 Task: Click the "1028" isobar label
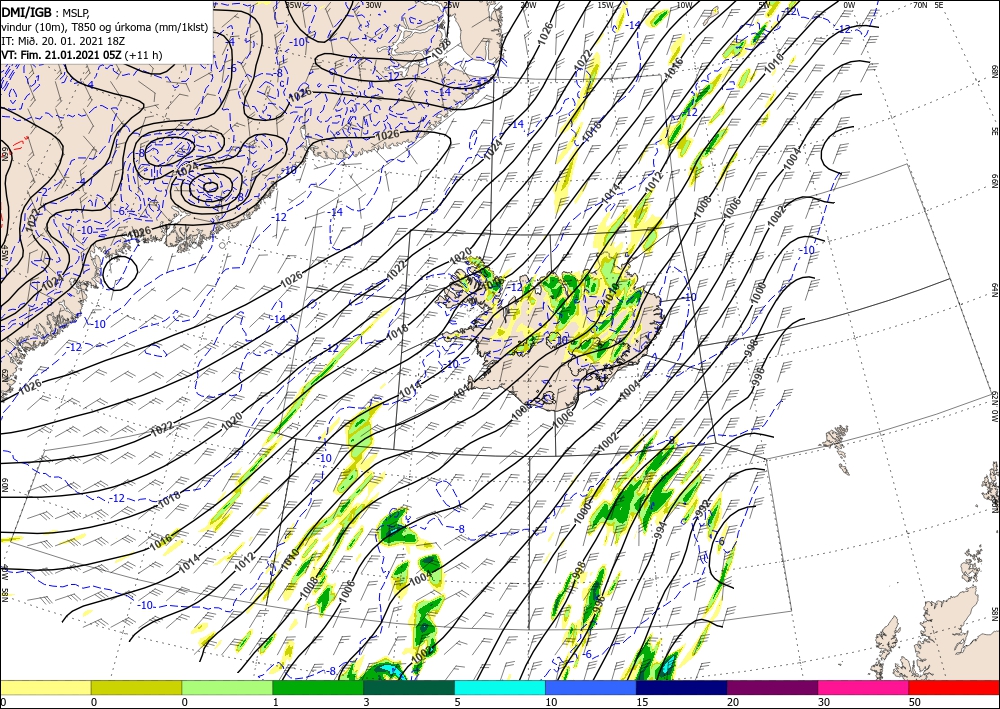441,49
